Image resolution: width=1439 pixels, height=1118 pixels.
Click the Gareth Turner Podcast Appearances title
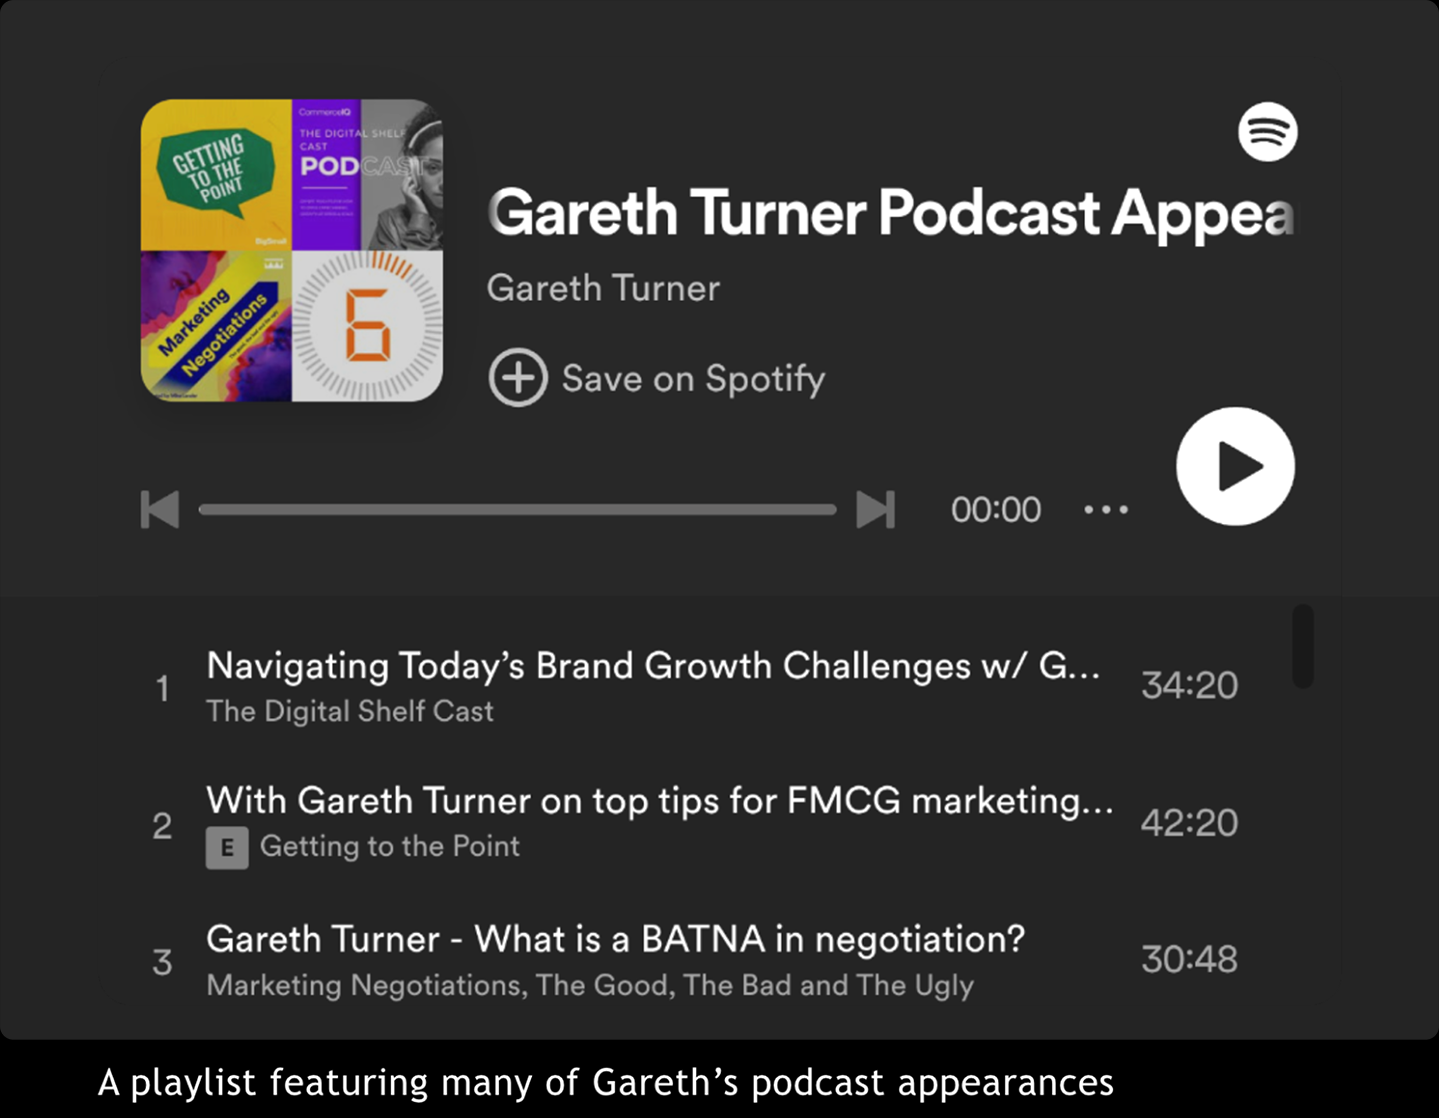tap(890, 212)
